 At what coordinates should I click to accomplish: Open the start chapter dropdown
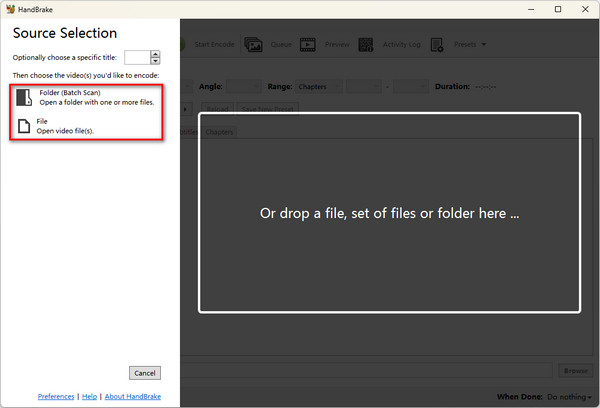point(364,87)
